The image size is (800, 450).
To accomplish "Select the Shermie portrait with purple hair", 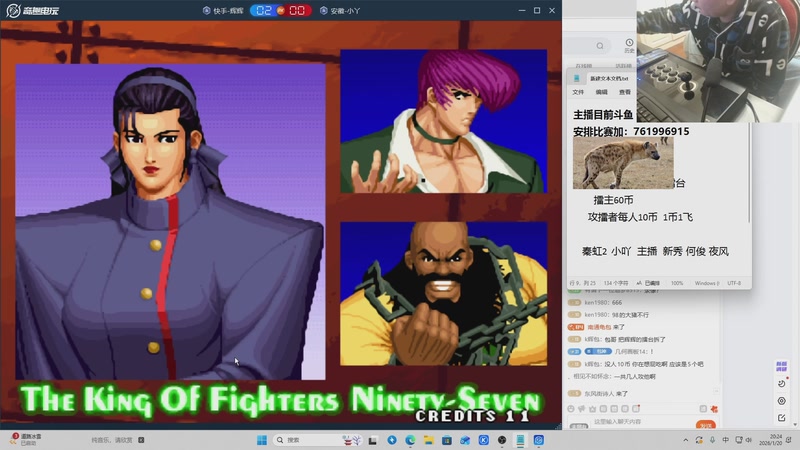I will 443,121.
